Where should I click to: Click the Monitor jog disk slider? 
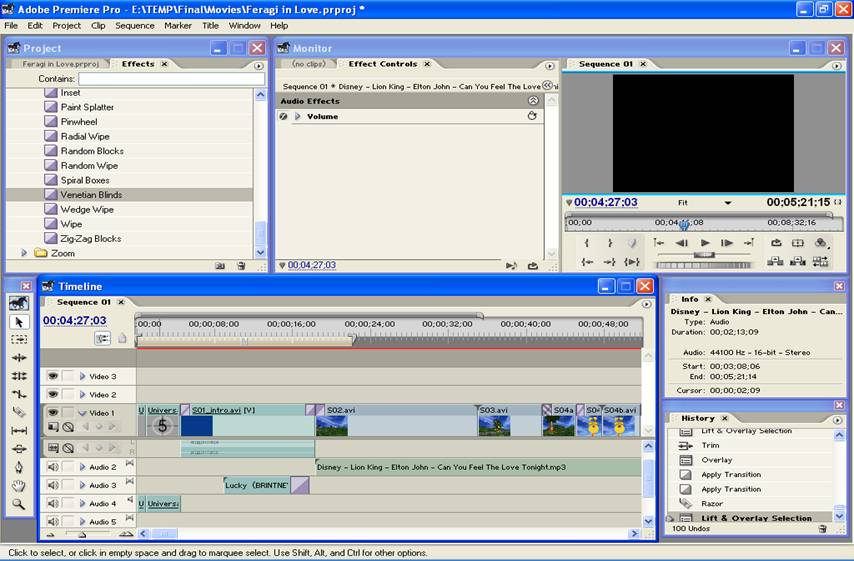coord(704,265)
